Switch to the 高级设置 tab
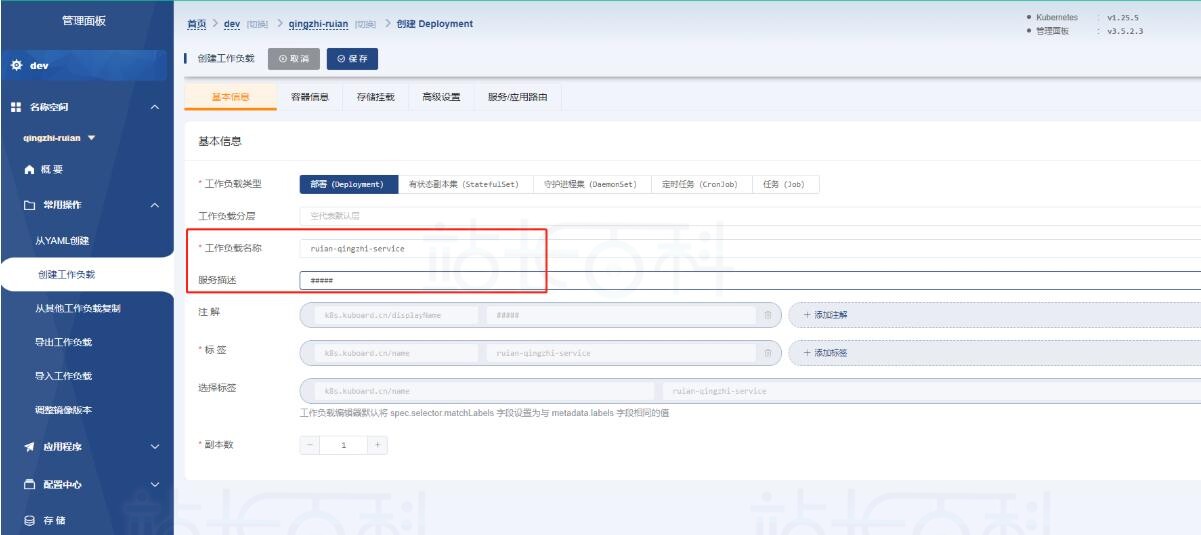The width and height of the screenshot is (1201, 535). click(x=441, y=97)
